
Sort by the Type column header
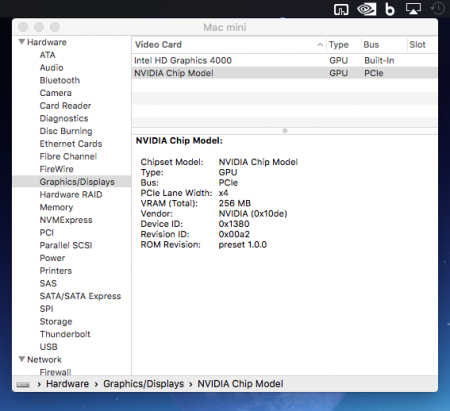(x=339, y=45)
